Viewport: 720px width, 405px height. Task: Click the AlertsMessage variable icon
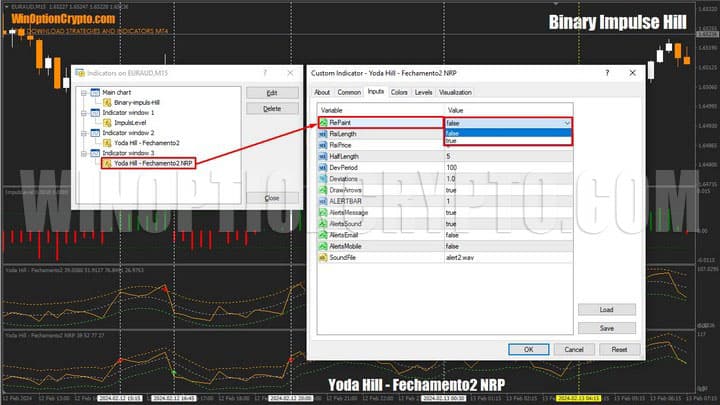pos(323,213)
